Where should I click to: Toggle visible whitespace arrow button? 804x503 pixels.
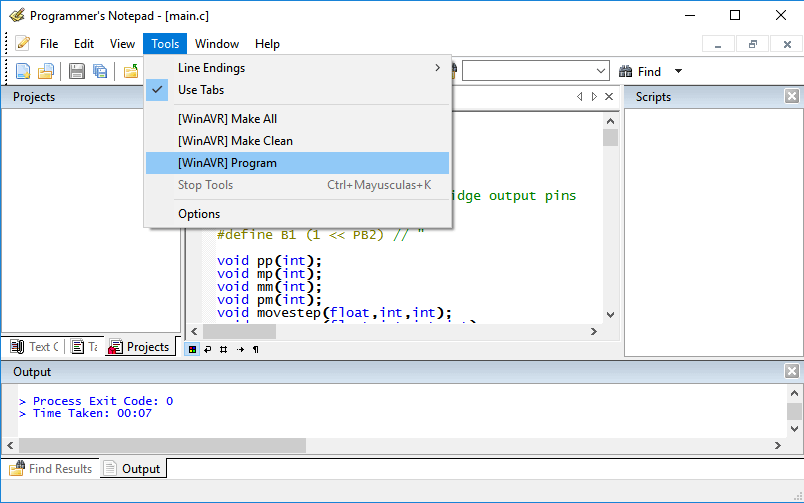[x=240, y=349]
